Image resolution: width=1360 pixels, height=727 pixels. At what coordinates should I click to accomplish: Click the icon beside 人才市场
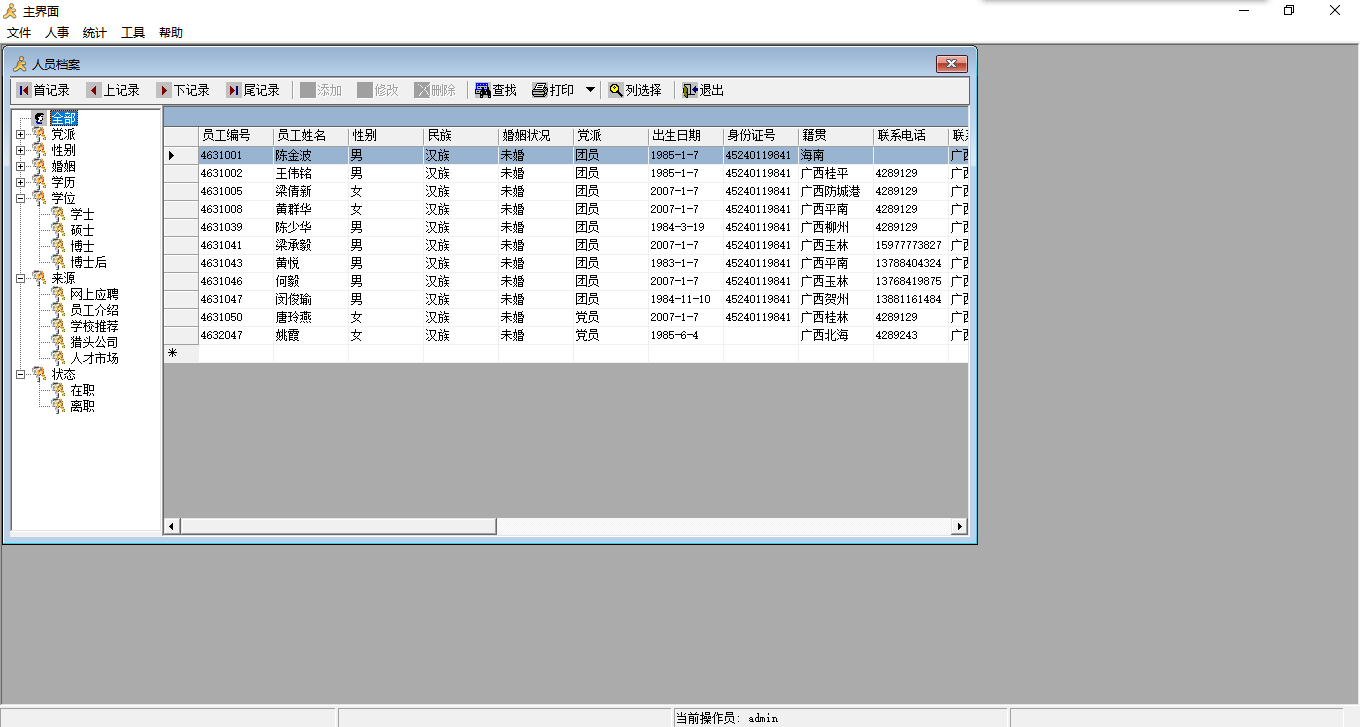[x=58, y=358]
